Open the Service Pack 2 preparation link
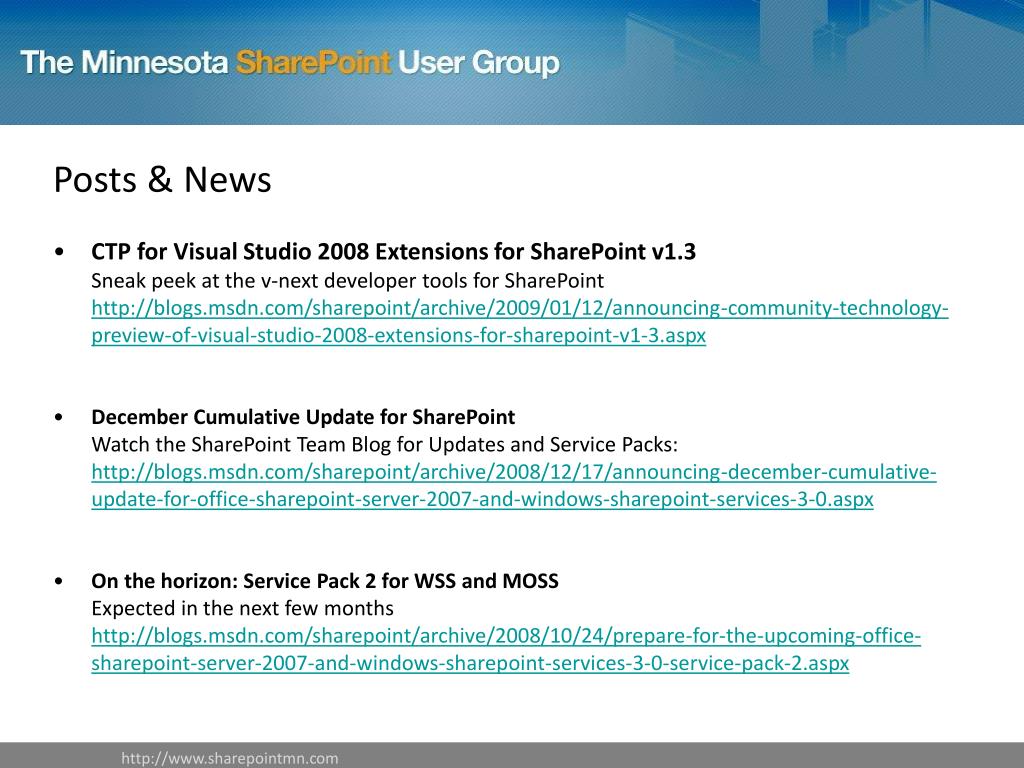Screen dimensions: 1024x768 coord(506,649)
